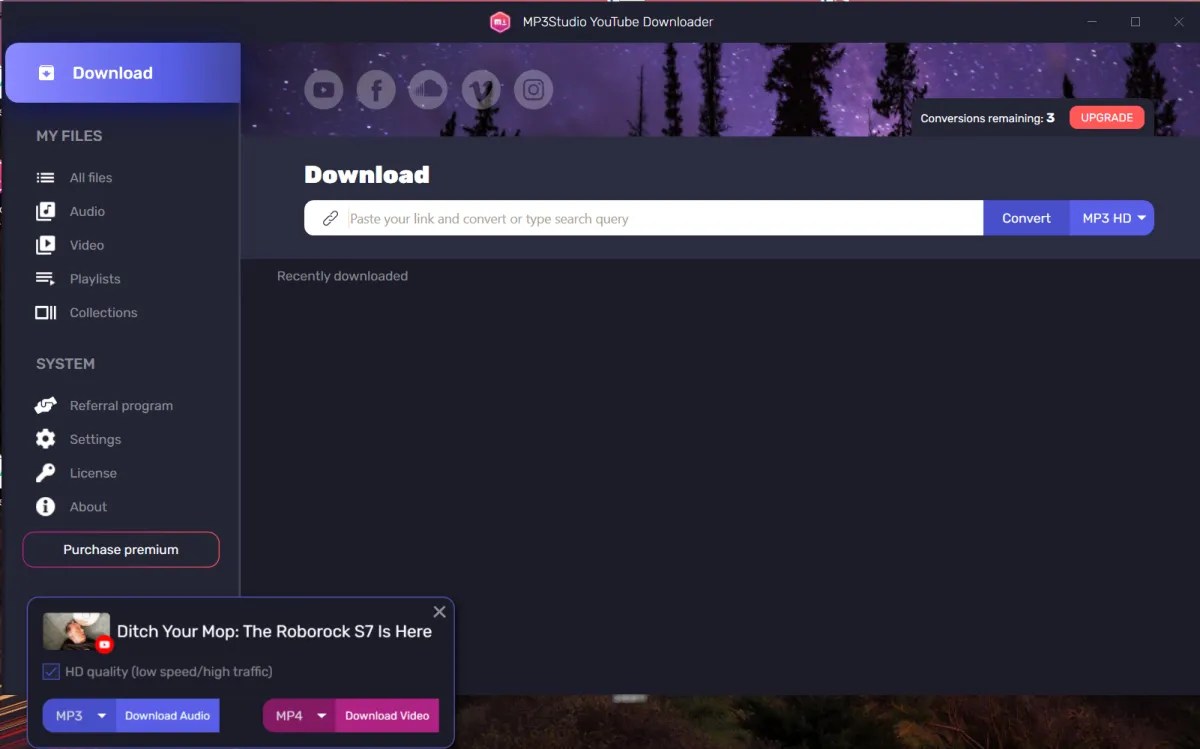Click the Upgrade badge near conversions remaining

1106,117
